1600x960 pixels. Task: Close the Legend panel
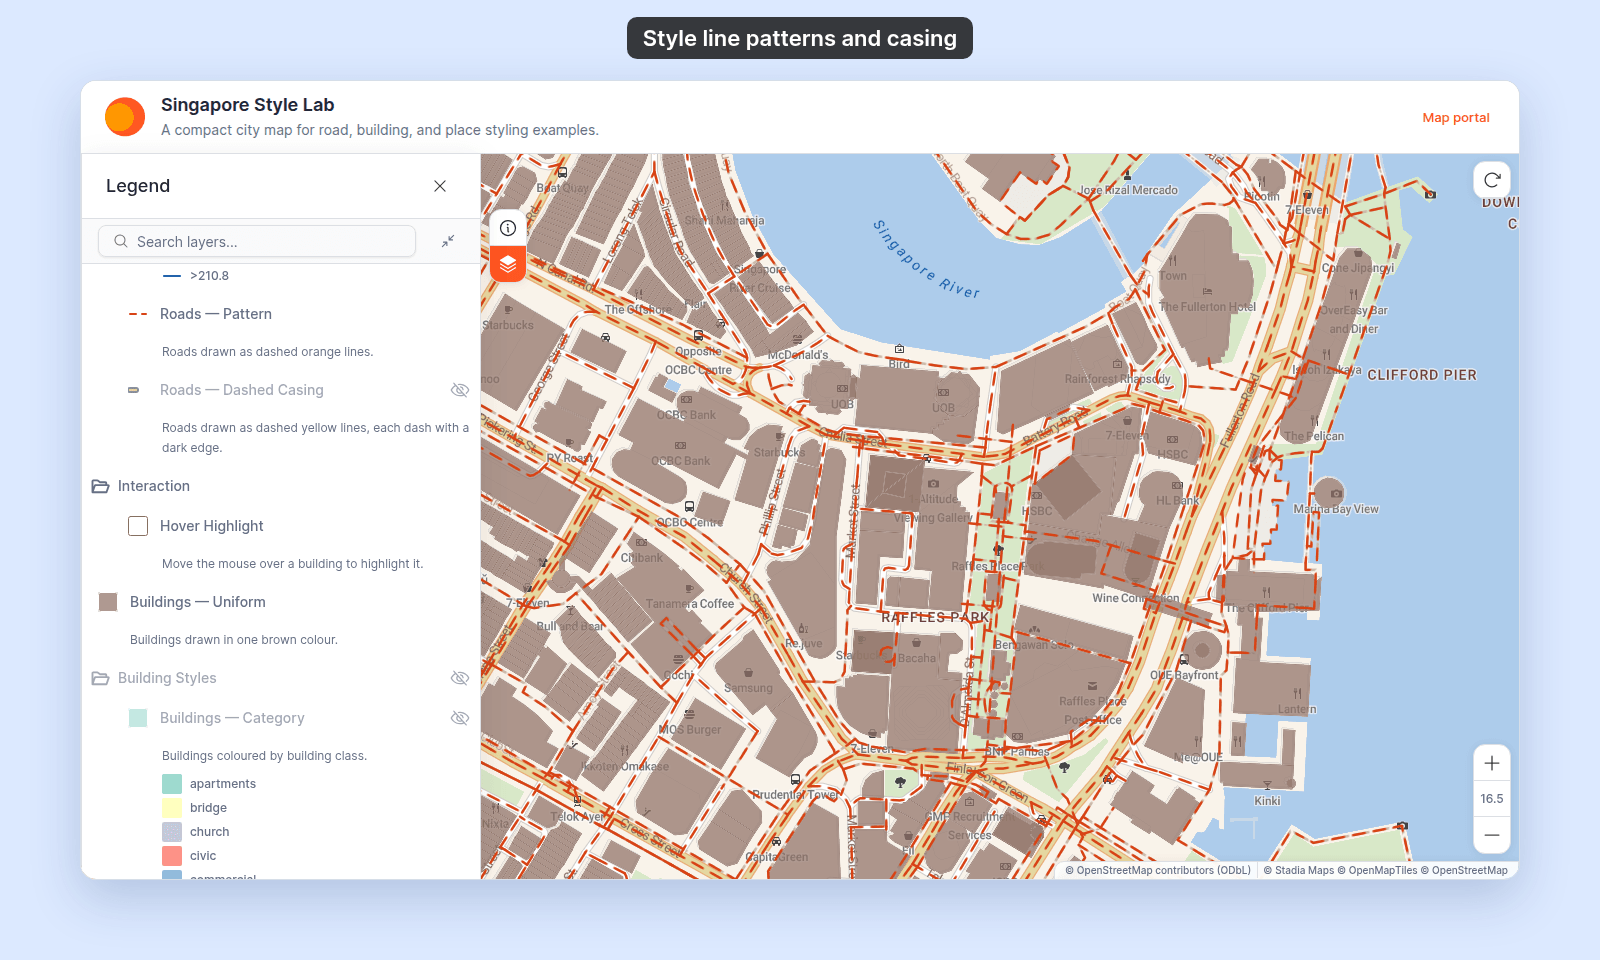(x=440, y=186)
